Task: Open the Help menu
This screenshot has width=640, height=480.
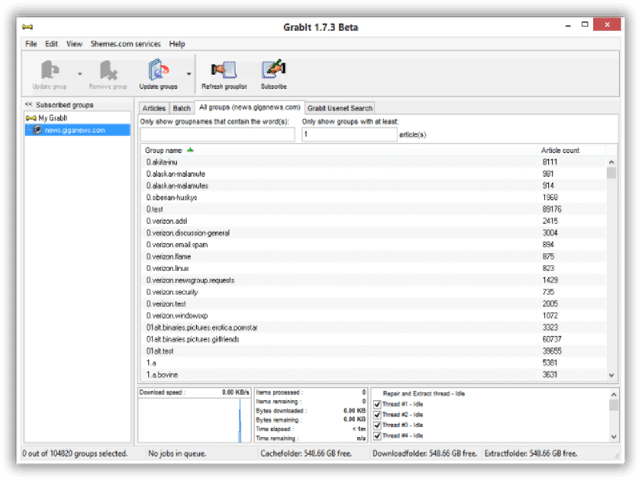Action: tap(177, 44)
